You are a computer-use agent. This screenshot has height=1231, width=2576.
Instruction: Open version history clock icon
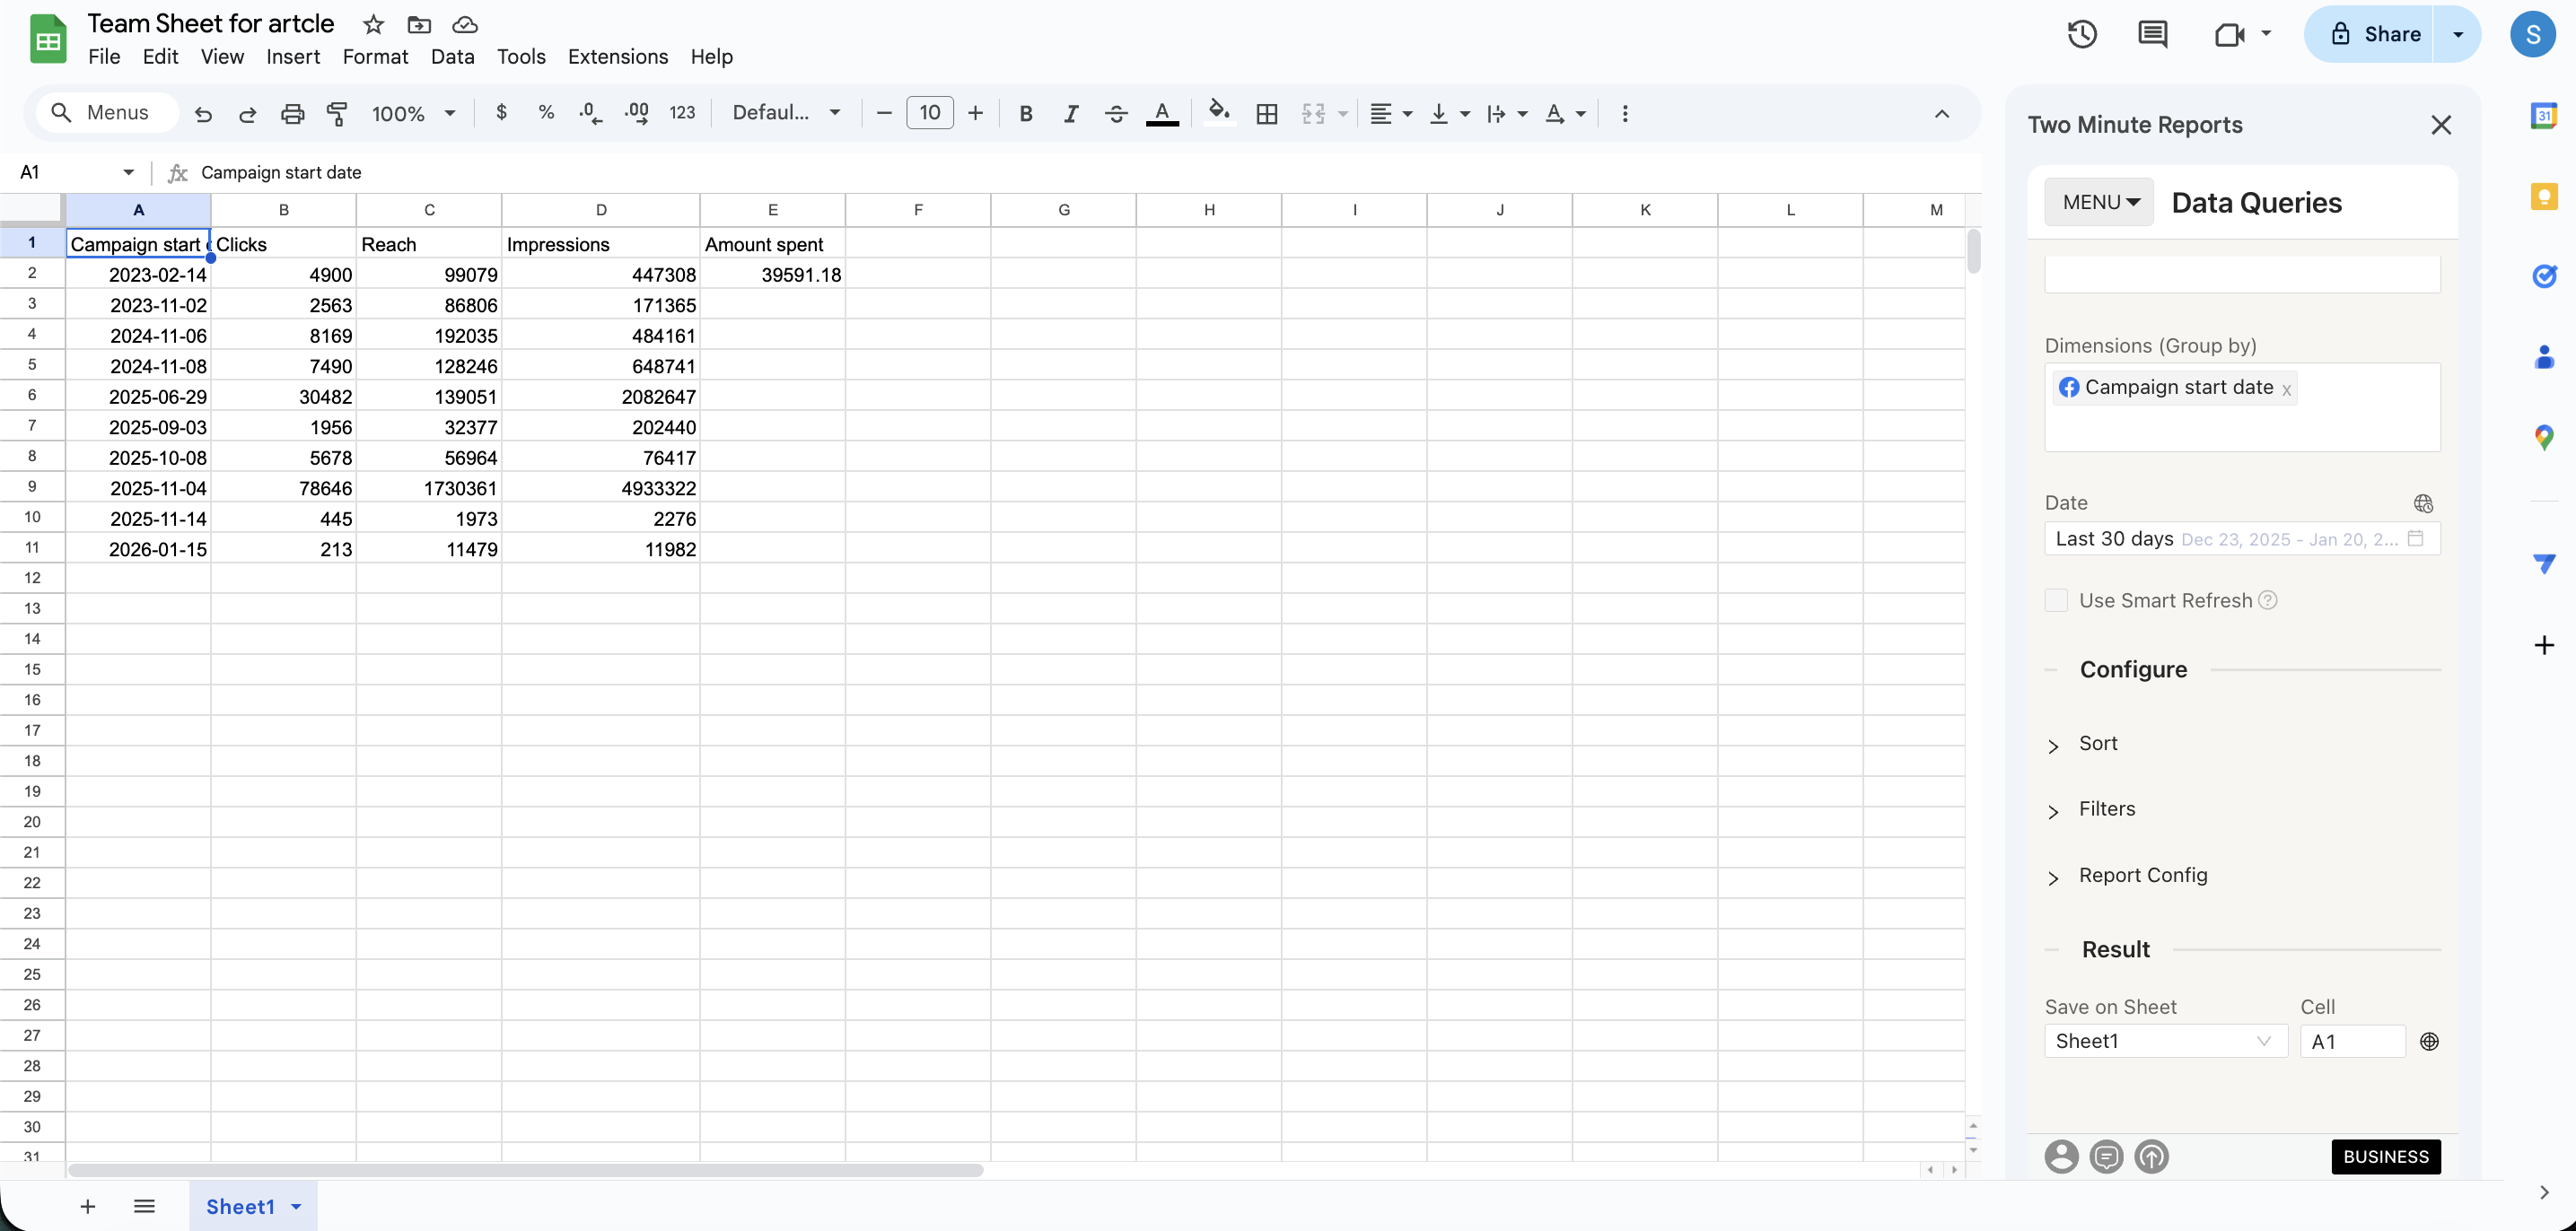2081,34
